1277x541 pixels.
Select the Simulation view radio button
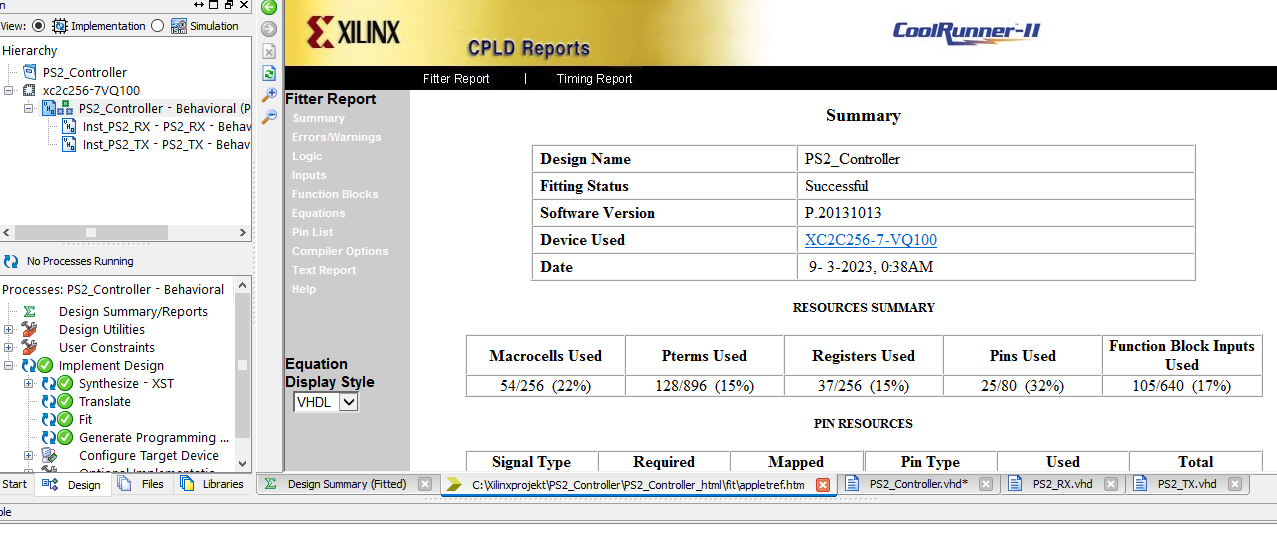tap(157, 26)
